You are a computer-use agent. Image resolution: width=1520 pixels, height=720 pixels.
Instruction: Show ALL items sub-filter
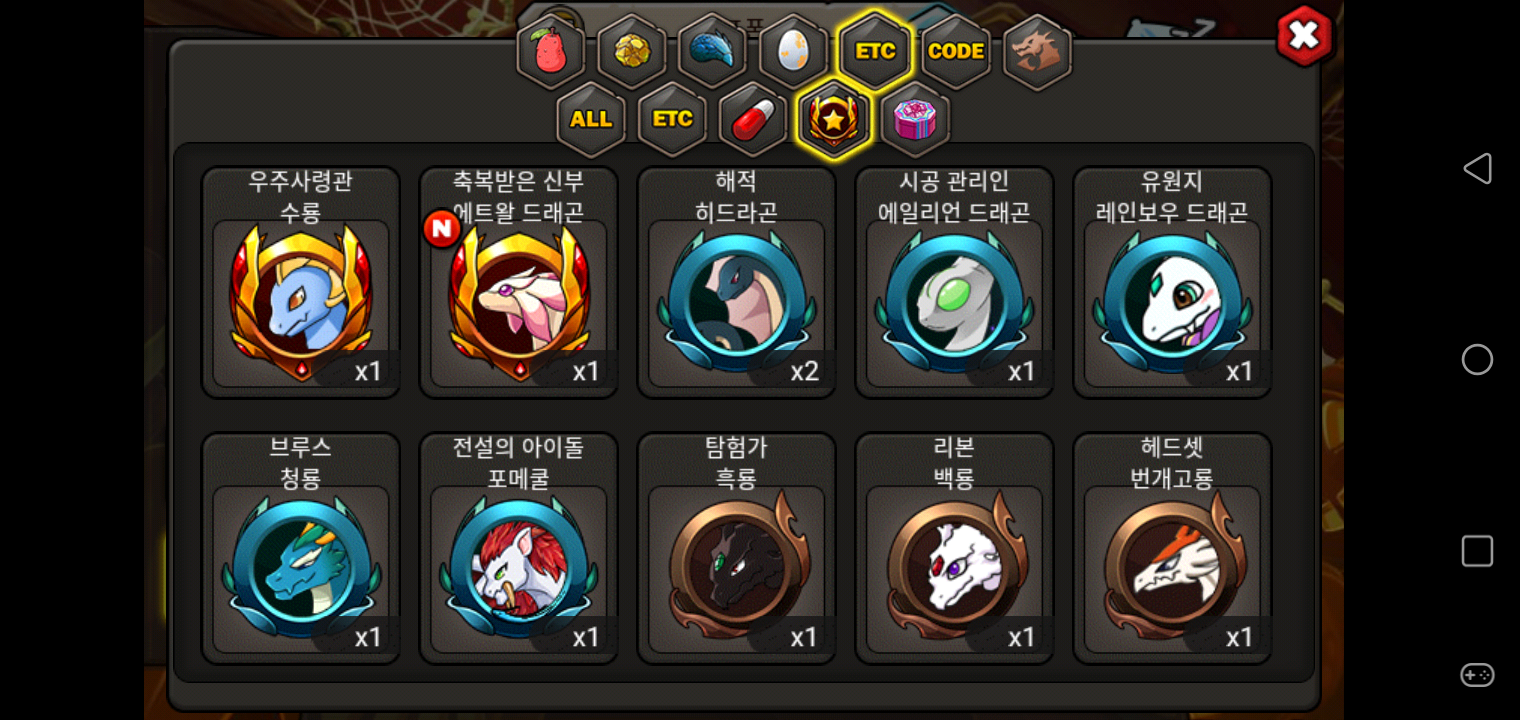591,120
